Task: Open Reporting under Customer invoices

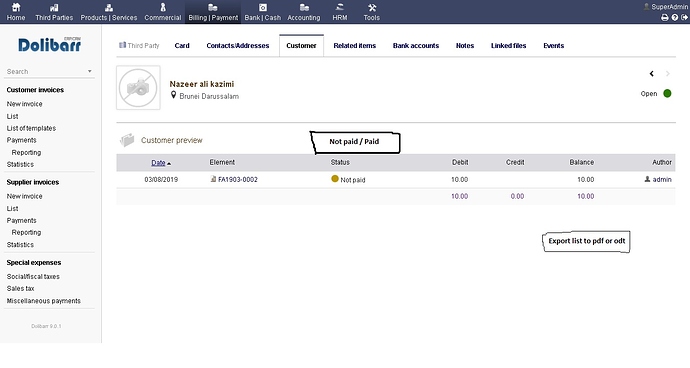Action: (26, 152)
